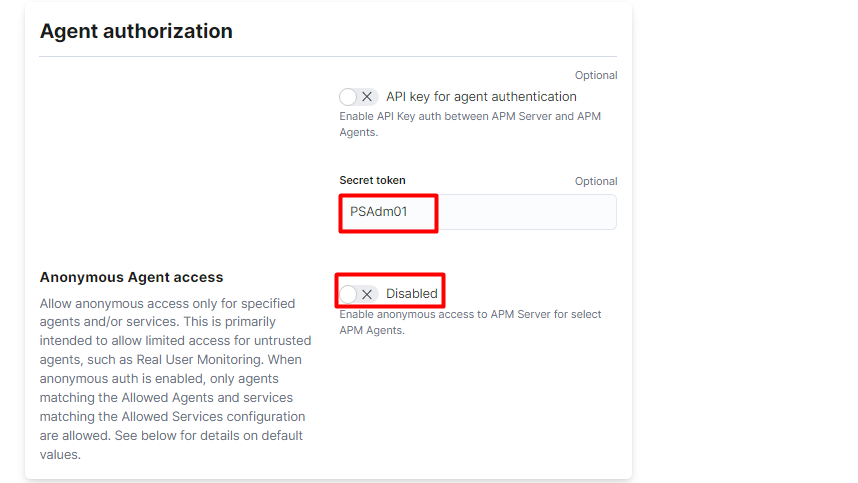Click the 'Enable anonymous access to APM Server' help text
Viewport: 858px width, 483px height.
click(470, 322)
